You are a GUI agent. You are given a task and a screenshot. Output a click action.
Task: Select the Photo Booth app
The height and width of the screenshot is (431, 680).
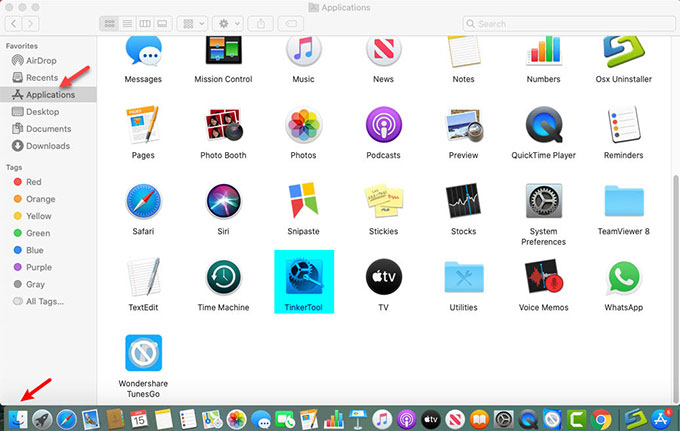coord(223,125)
